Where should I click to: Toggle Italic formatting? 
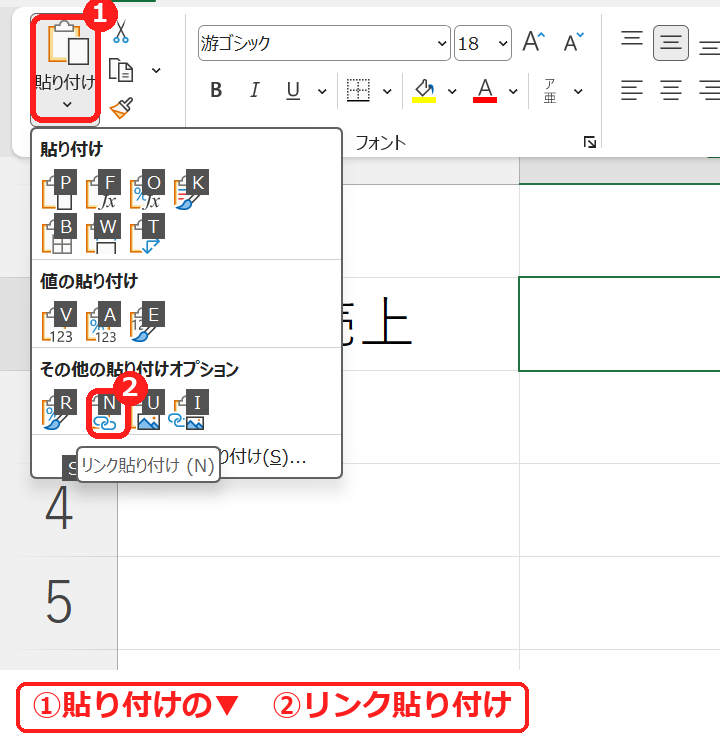point(255,90)
